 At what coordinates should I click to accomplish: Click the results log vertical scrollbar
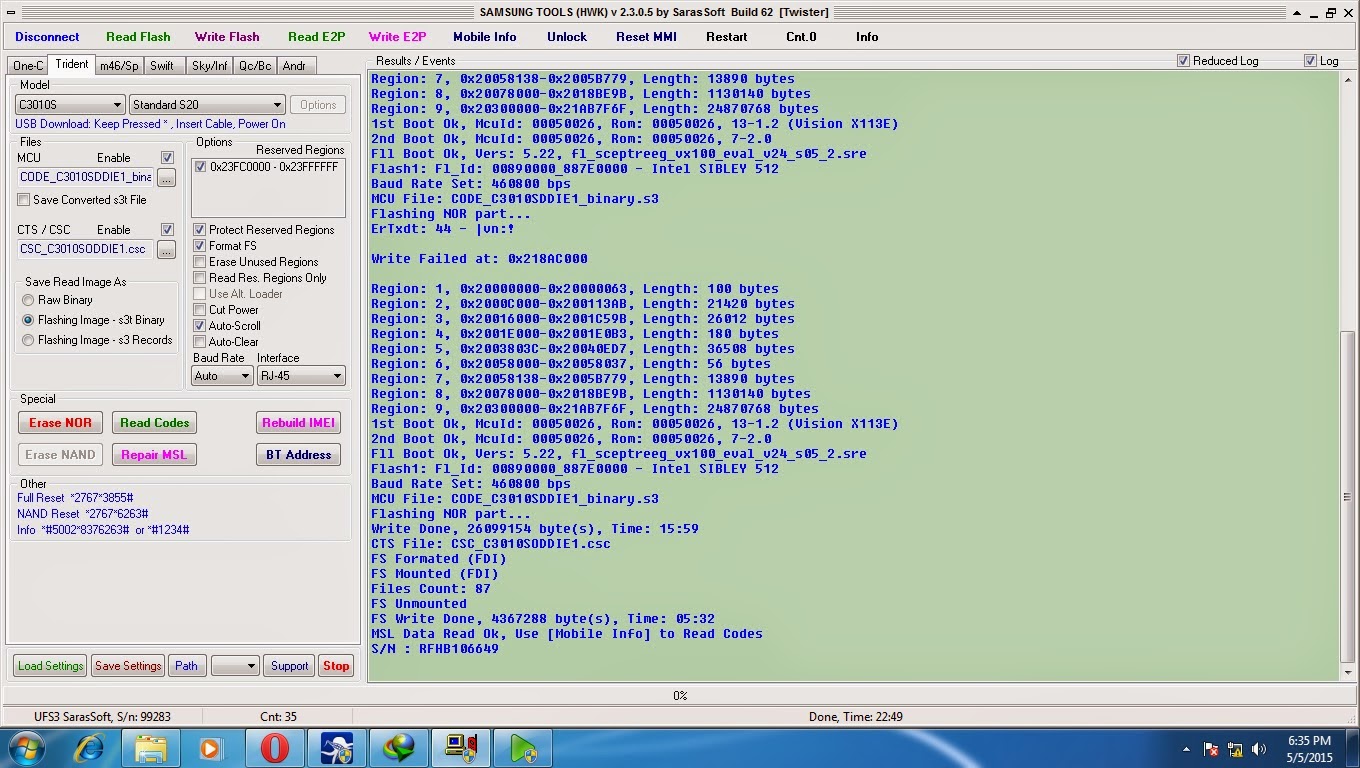[1347, 376]
